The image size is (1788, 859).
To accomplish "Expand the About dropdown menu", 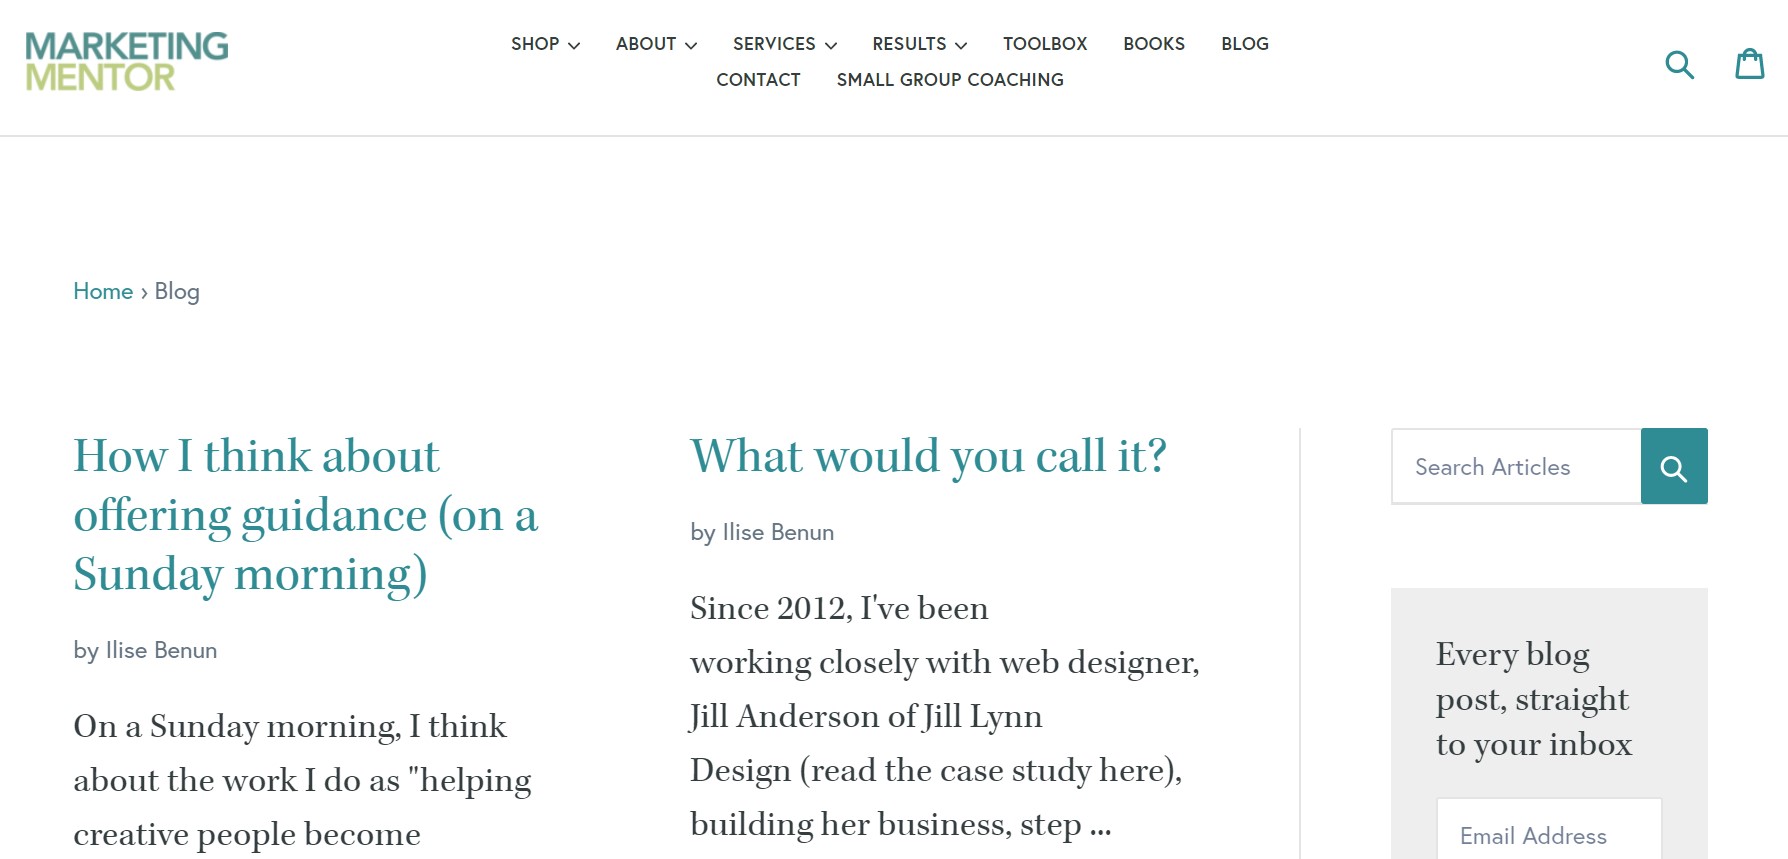I will (x=656, y=44).
